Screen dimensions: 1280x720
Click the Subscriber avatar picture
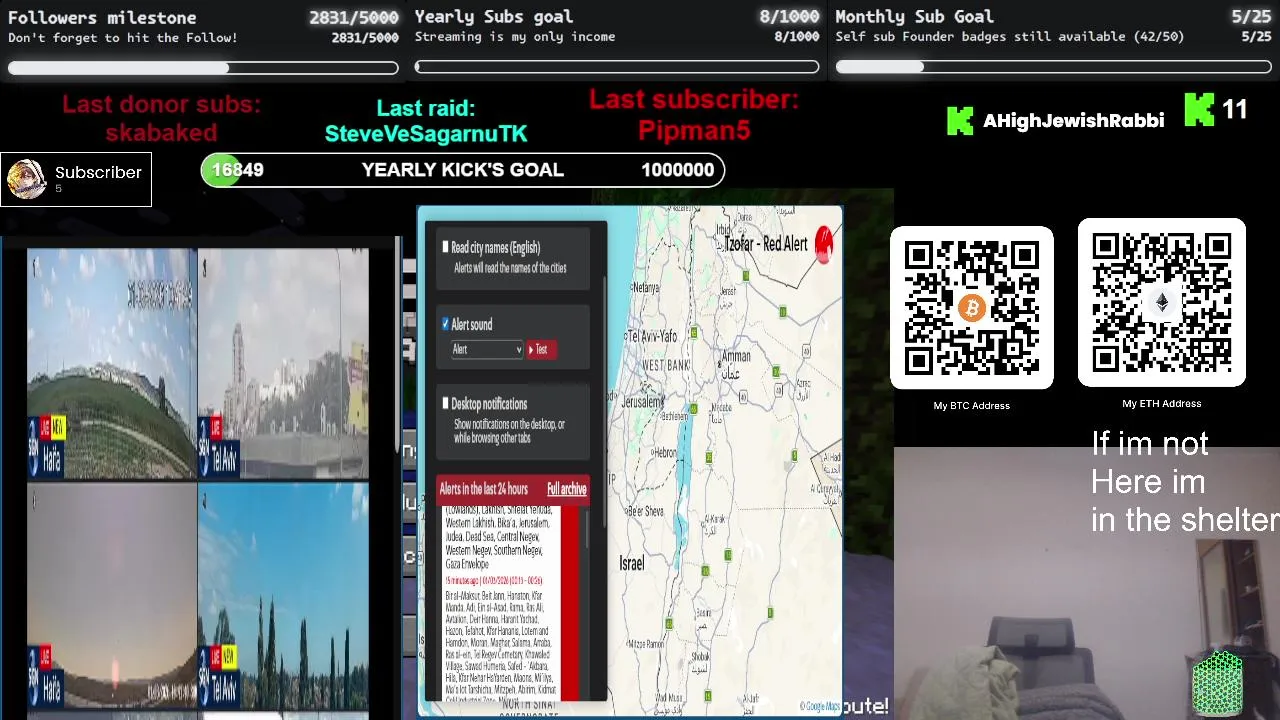[26, 179]
